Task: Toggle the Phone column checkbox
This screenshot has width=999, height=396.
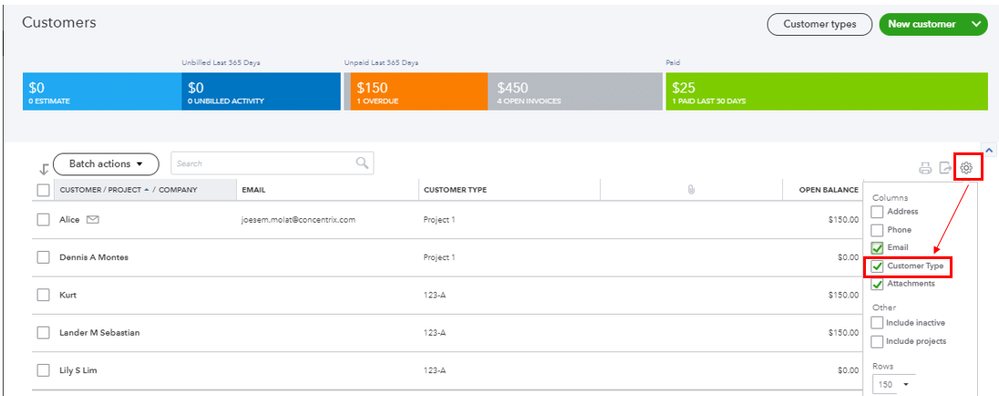Action: [x=877, y=230]
